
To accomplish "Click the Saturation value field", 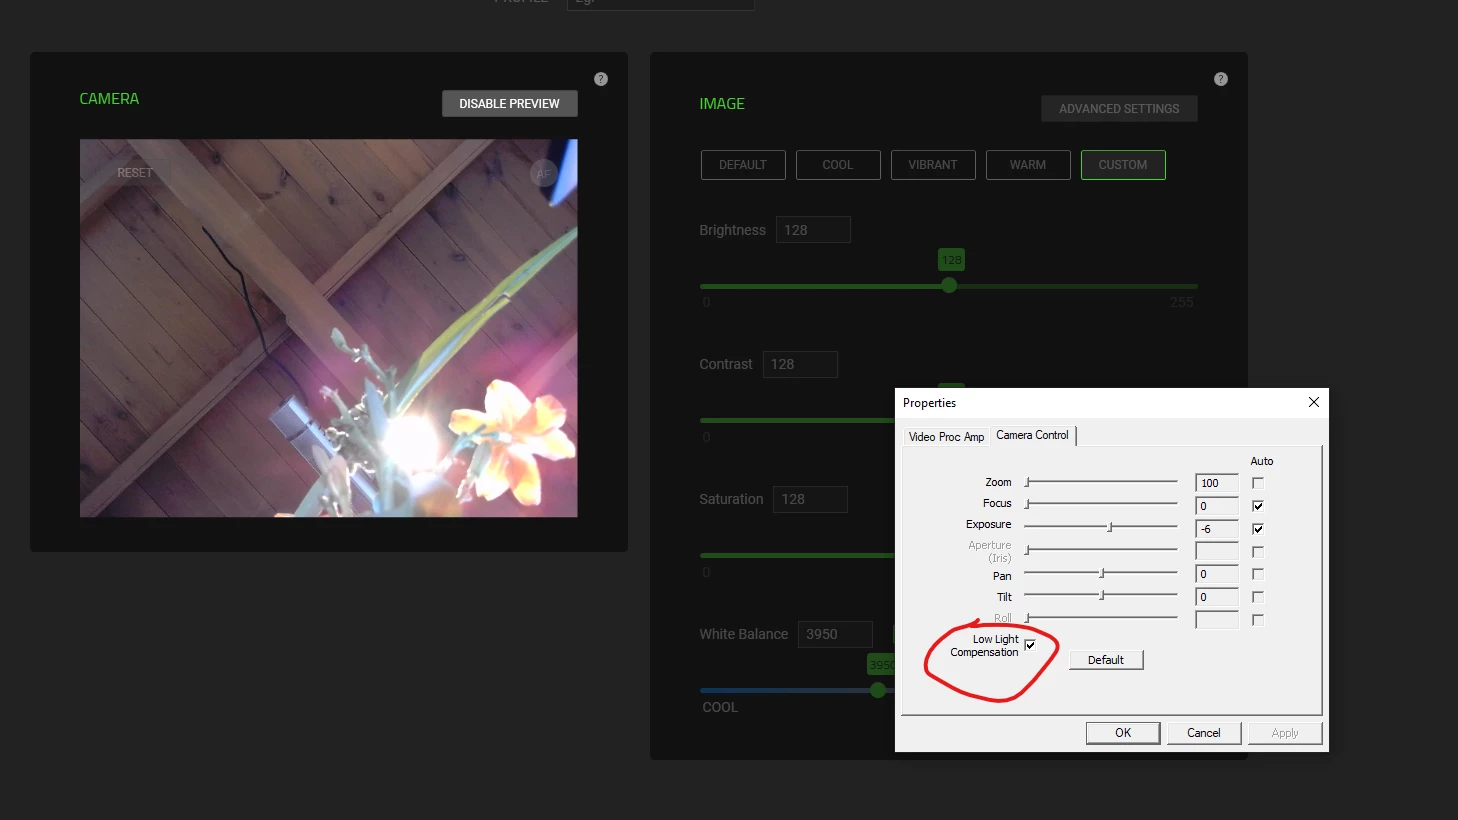I will tap(810, 499).
